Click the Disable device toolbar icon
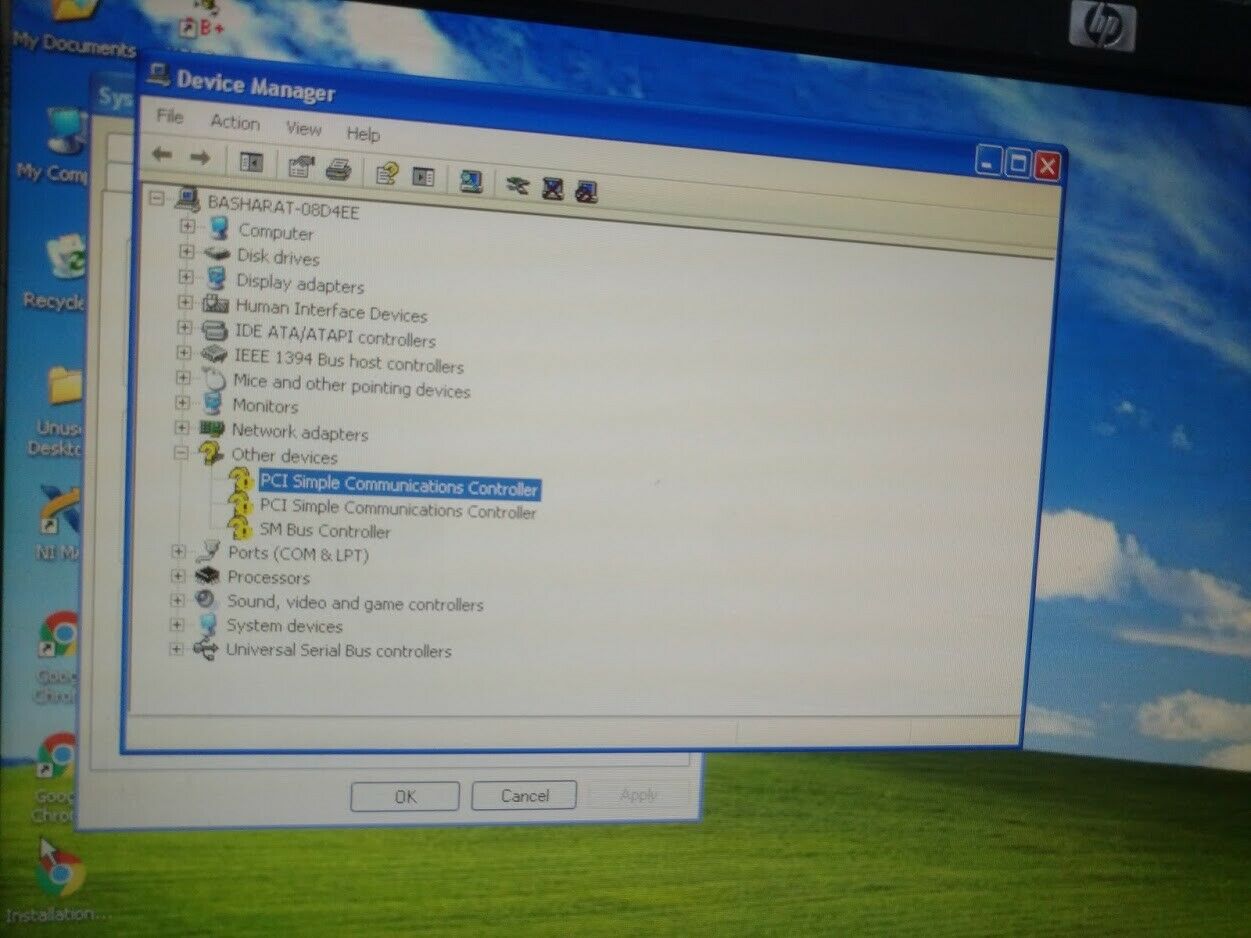The image size is (1251, 938). click(x=552, y=188)
